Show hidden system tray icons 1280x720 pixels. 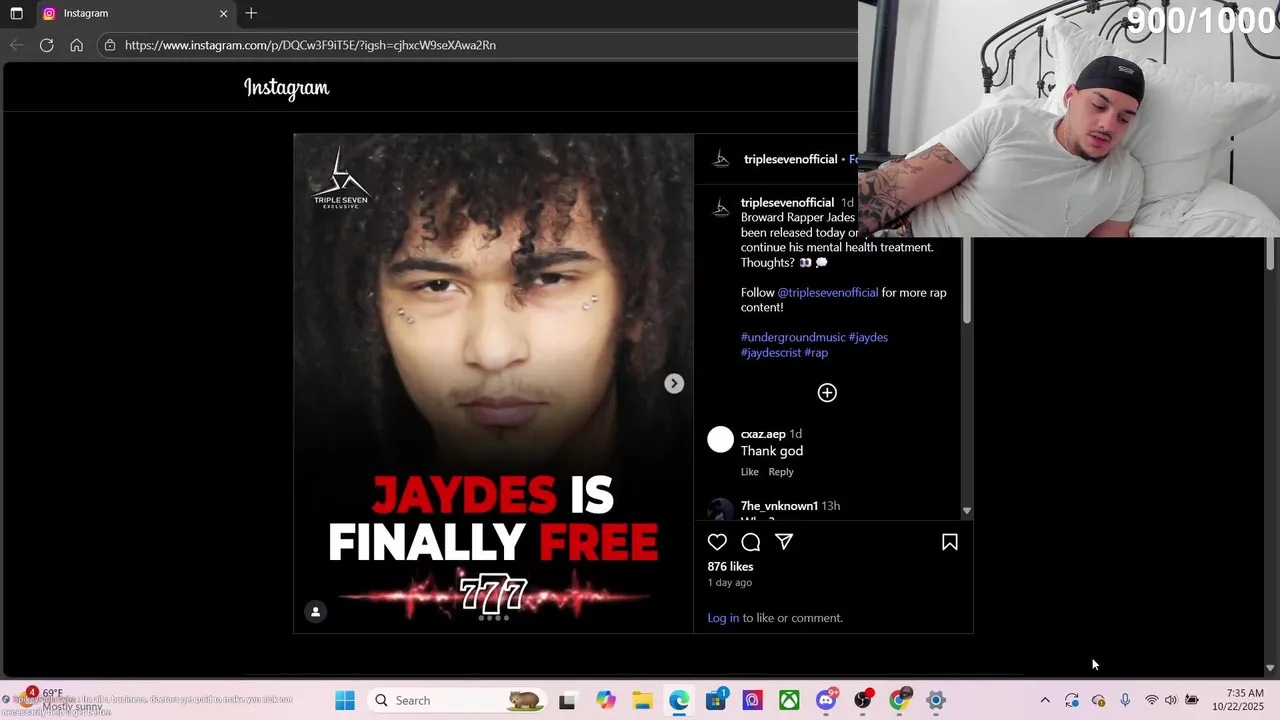pos(1045,701)
